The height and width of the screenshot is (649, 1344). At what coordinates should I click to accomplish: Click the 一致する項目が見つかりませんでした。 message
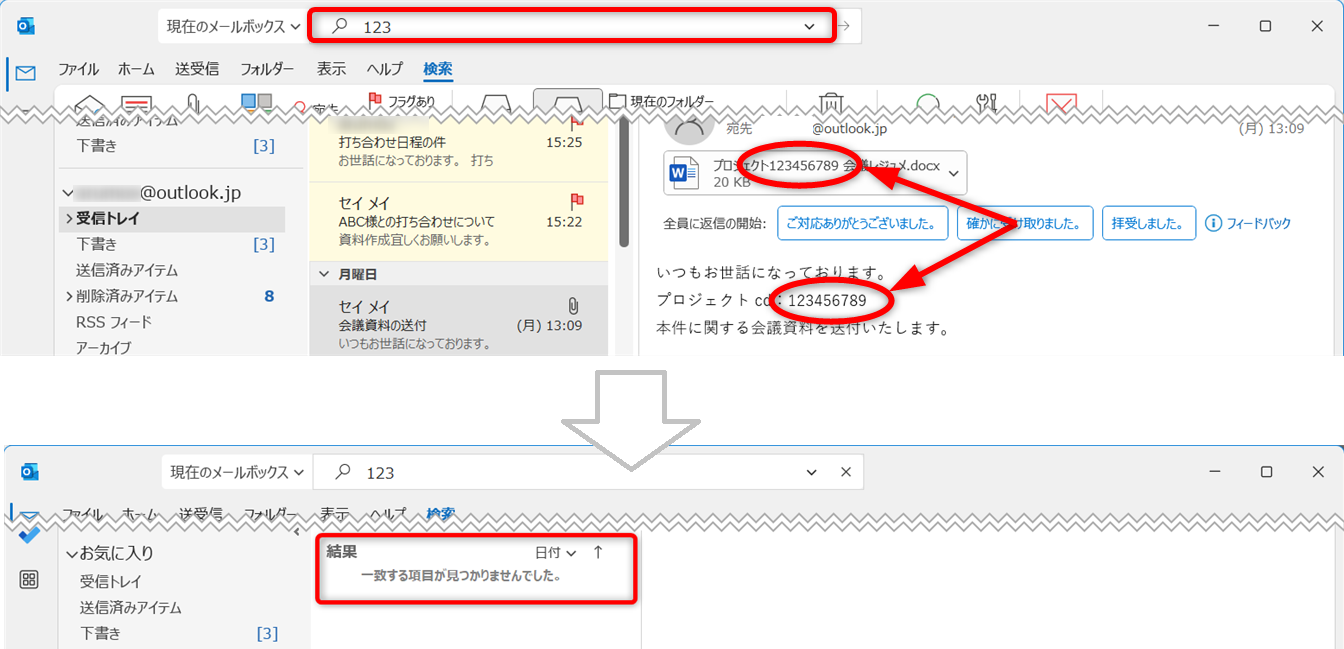click(460, 576)
